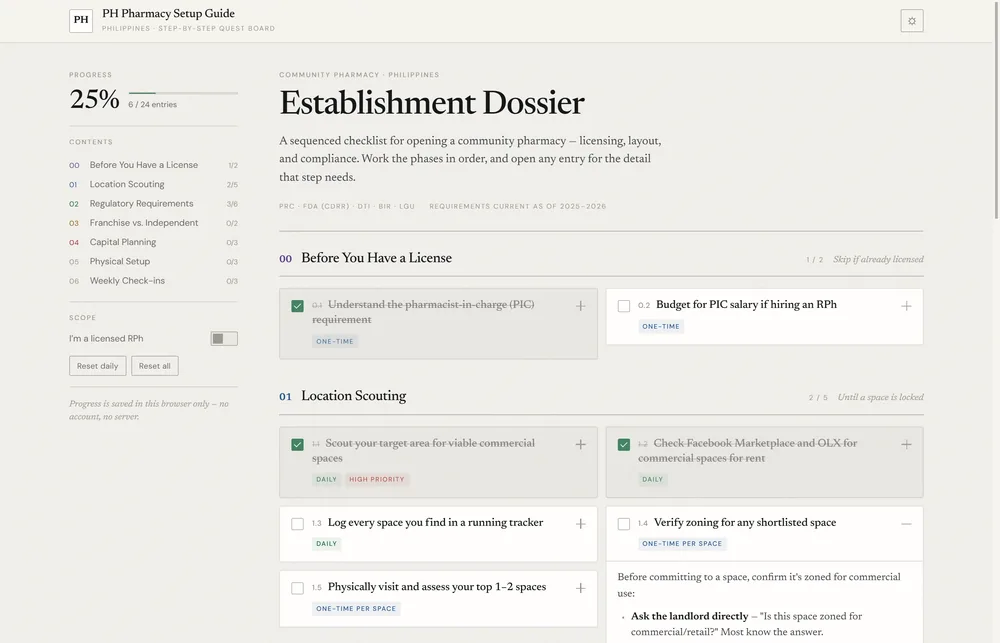Click the Reset daily button
Viewport: 1000px width, 643px height.
pyautogui.click(x=98, y=366)
